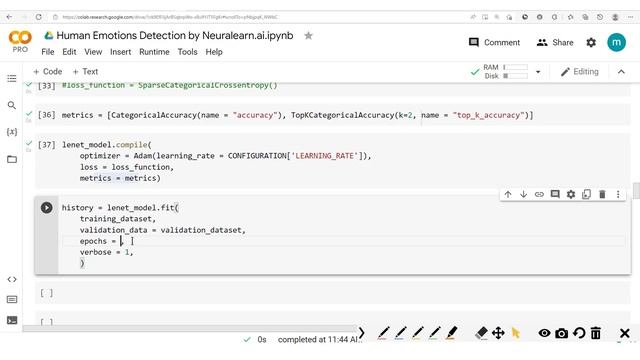This screenshot has width=640, height=360.
Task: Star the notebook
Action: [309, 36]
